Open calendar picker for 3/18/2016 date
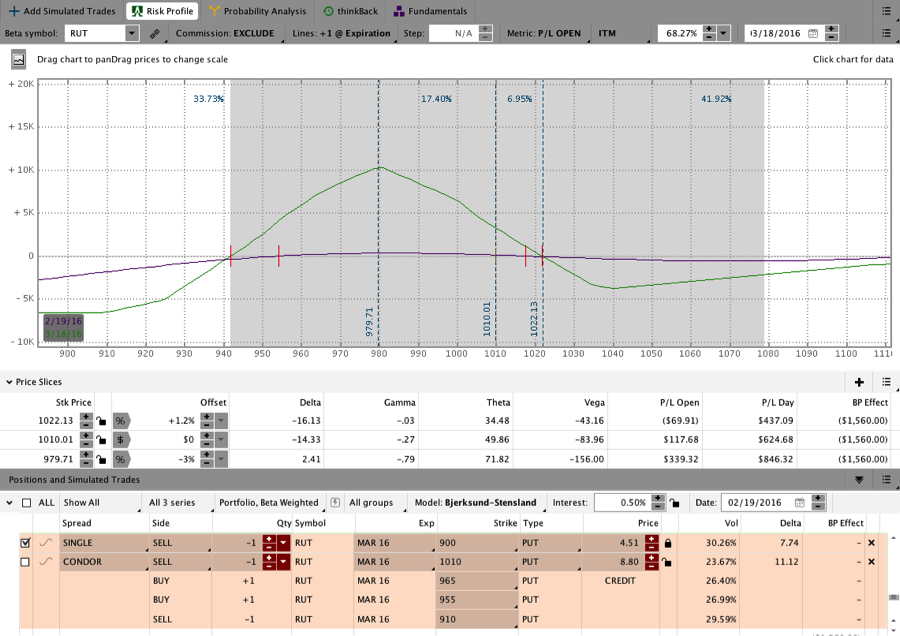Image resolution: width=900 pixels, height=636 pixels. (813, 33)
